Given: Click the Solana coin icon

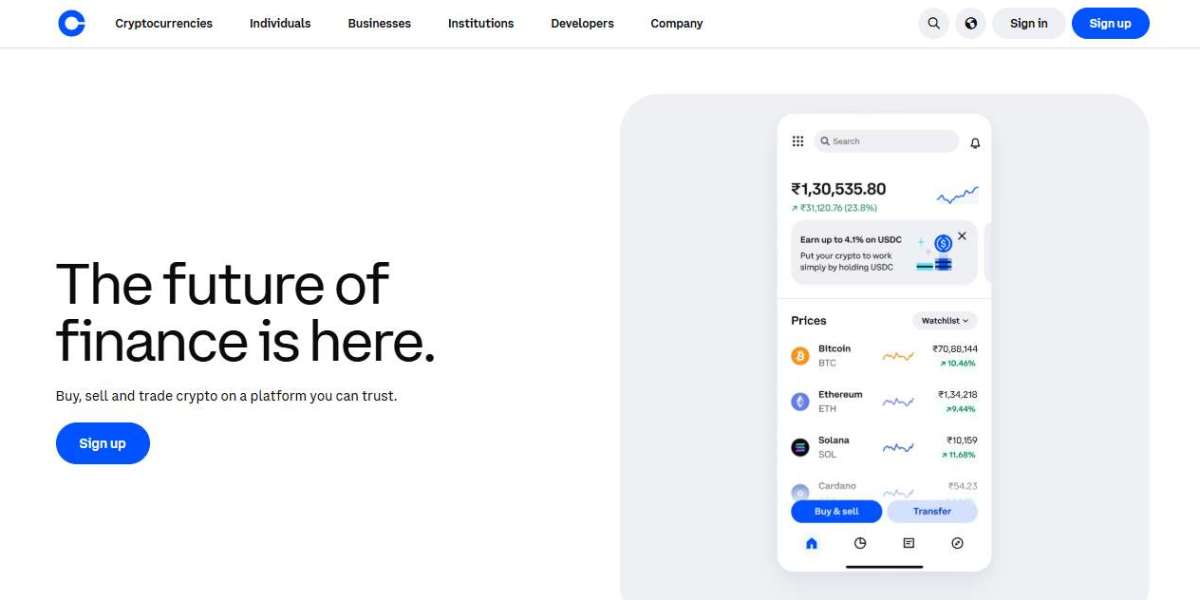Looking at the screenshot, I should [800, 447].
